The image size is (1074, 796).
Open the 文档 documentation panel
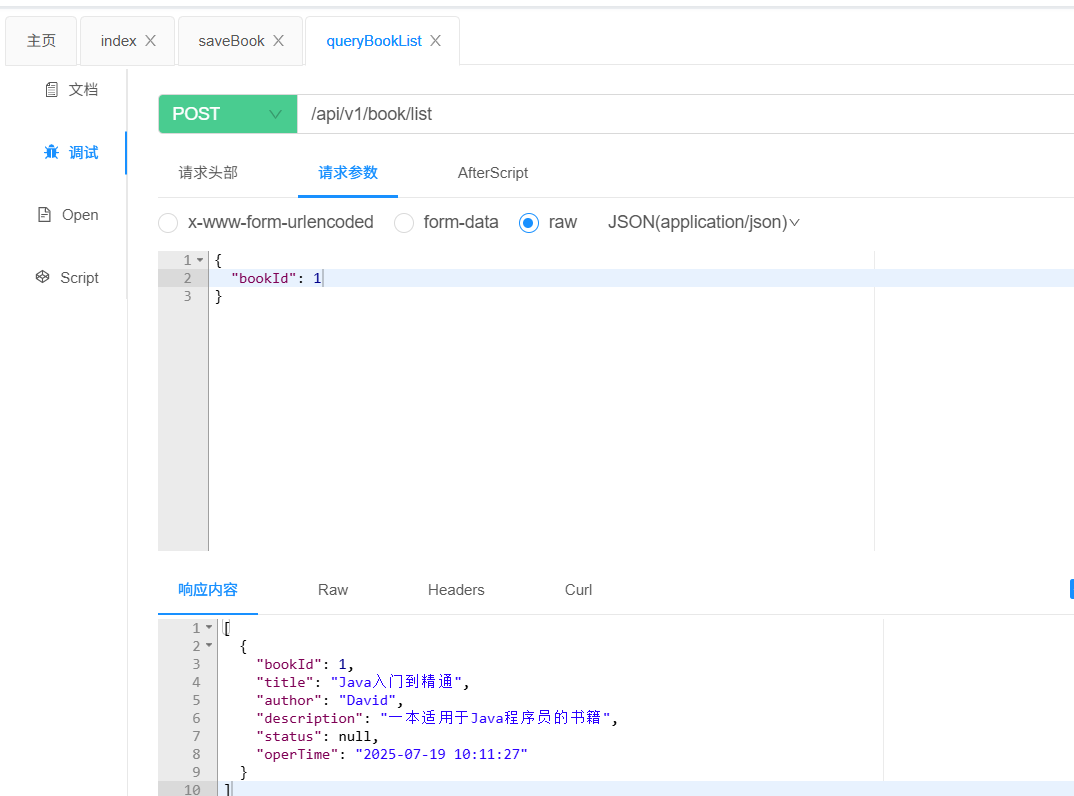pyautogui.click(x=71, y=89)
